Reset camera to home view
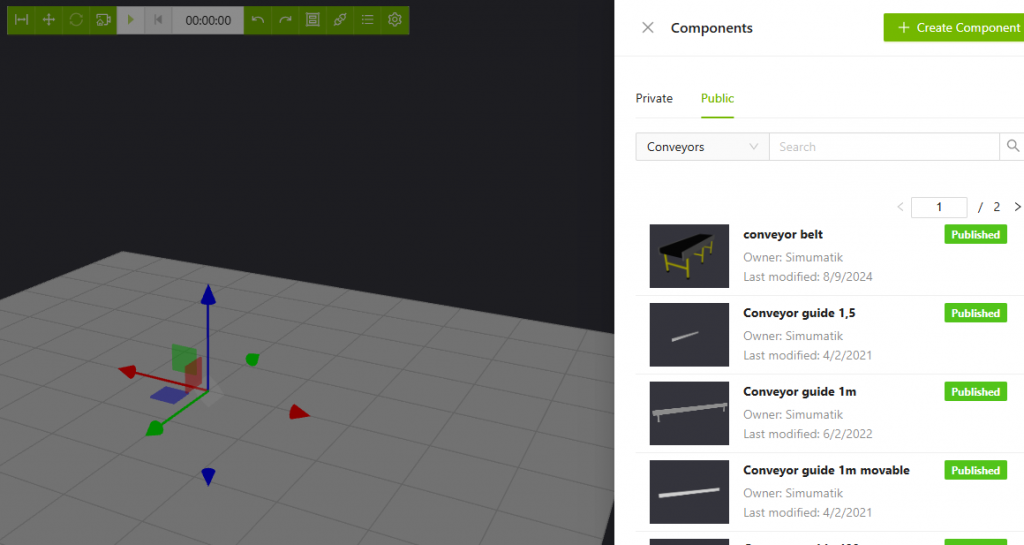 [x=103, y=20]
